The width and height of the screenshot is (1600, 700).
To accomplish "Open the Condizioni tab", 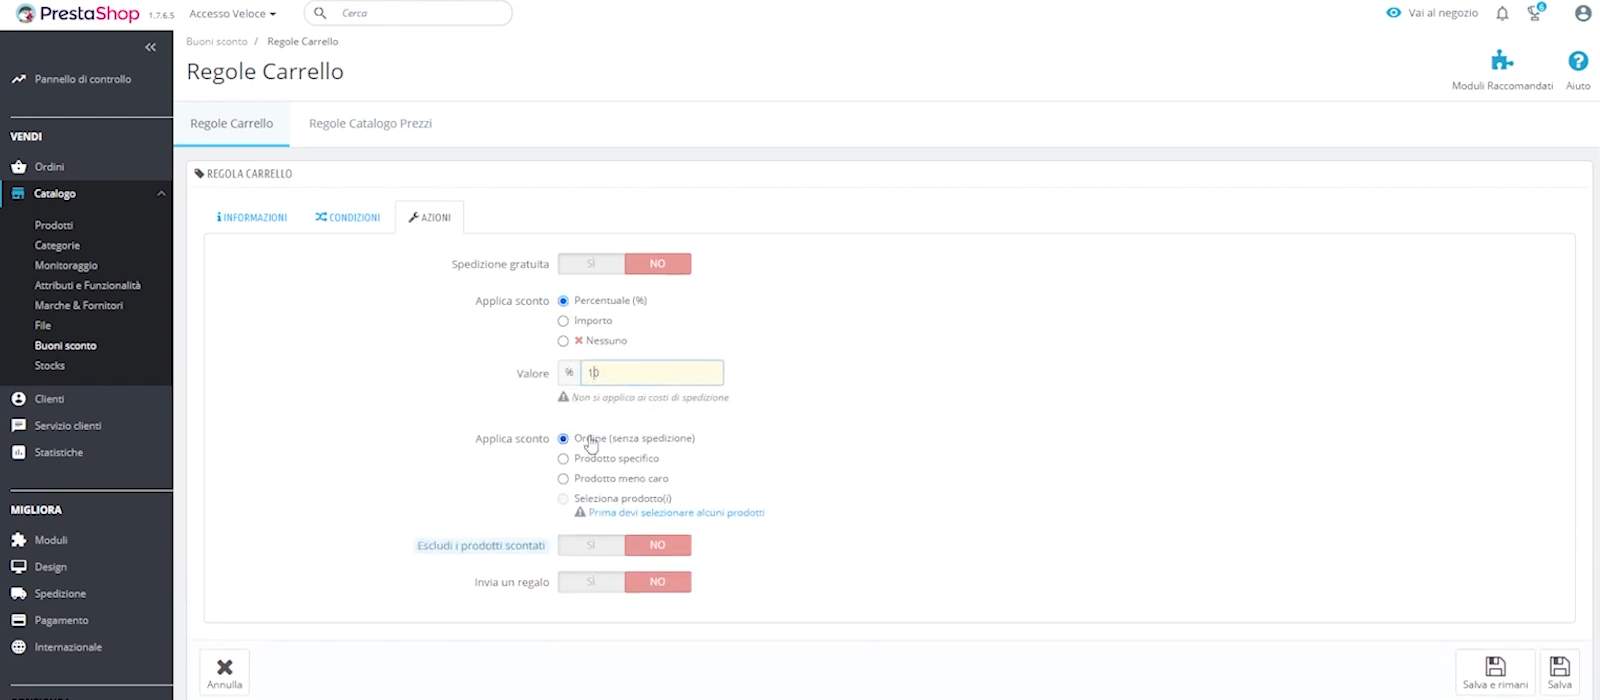I will click(x=348, y=217).
